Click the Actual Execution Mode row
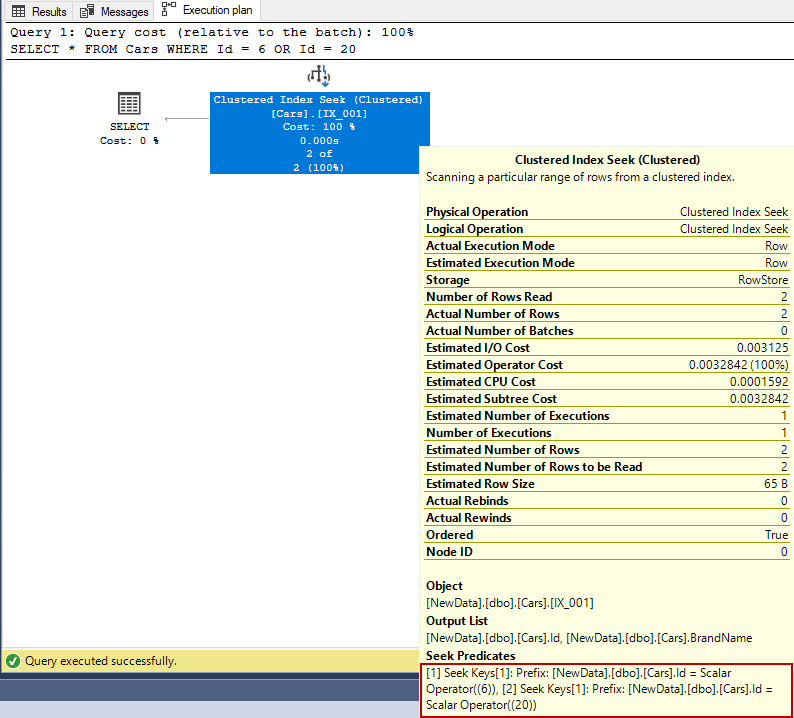794x718 pixels. click(607, 246)
